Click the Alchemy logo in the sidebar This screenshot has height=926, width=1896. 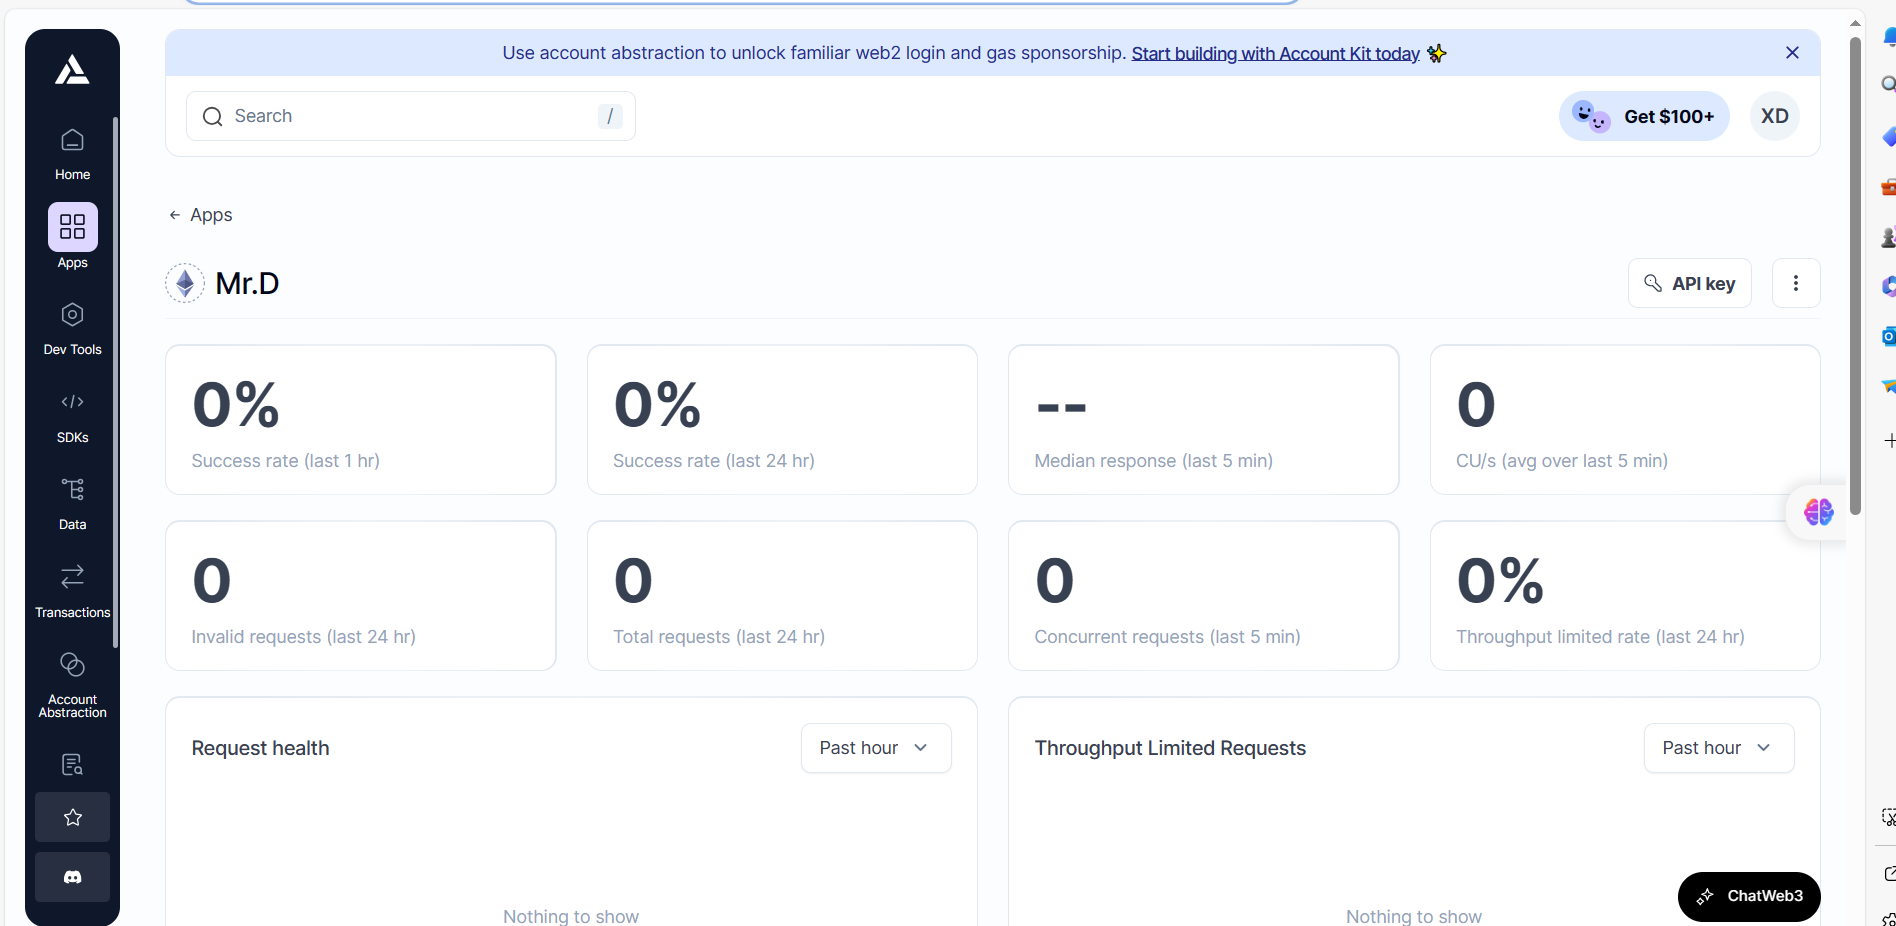pos(72,70)
